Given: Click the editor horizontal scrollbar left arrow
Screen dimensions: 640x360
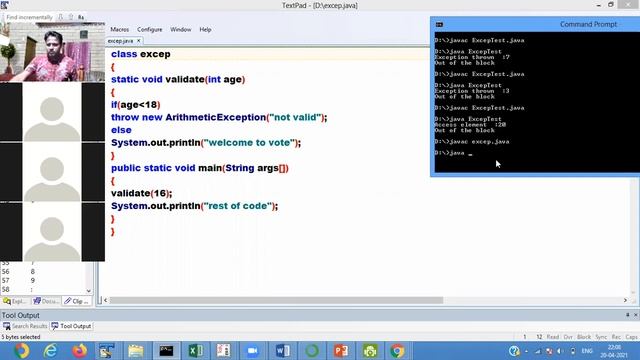Looking at the screenshot, I should 105,300.
